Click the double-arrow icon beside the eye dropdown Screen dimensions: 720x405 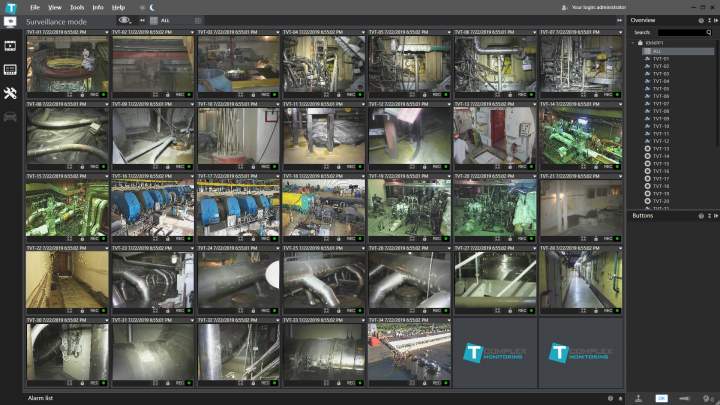click(x=142, y=20)
